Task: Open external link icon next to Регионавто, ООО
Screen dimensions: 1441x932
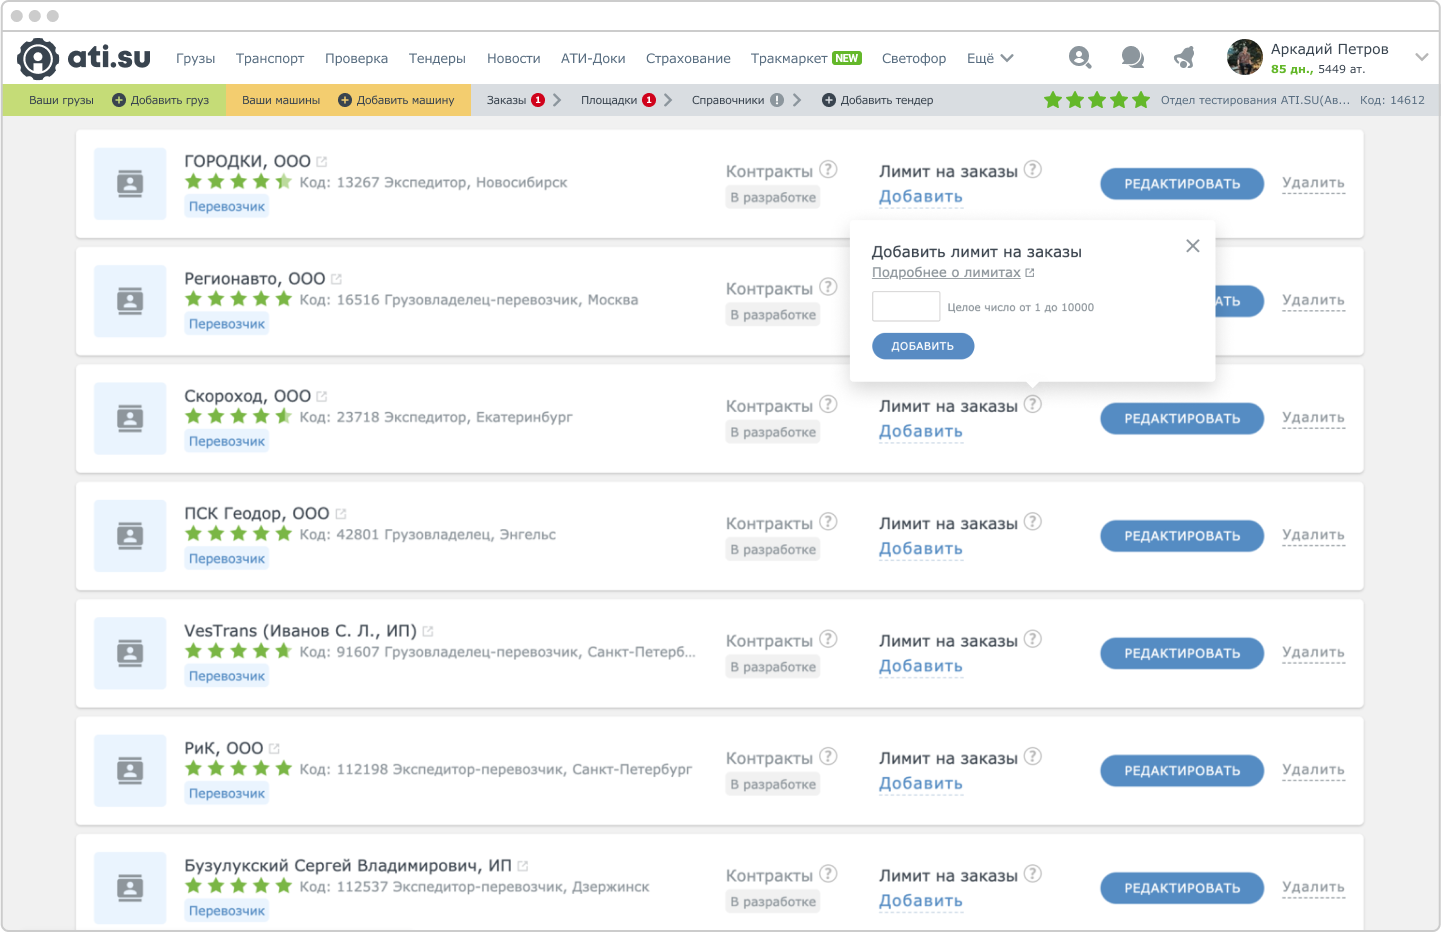Action: click(x=336, y=279)
